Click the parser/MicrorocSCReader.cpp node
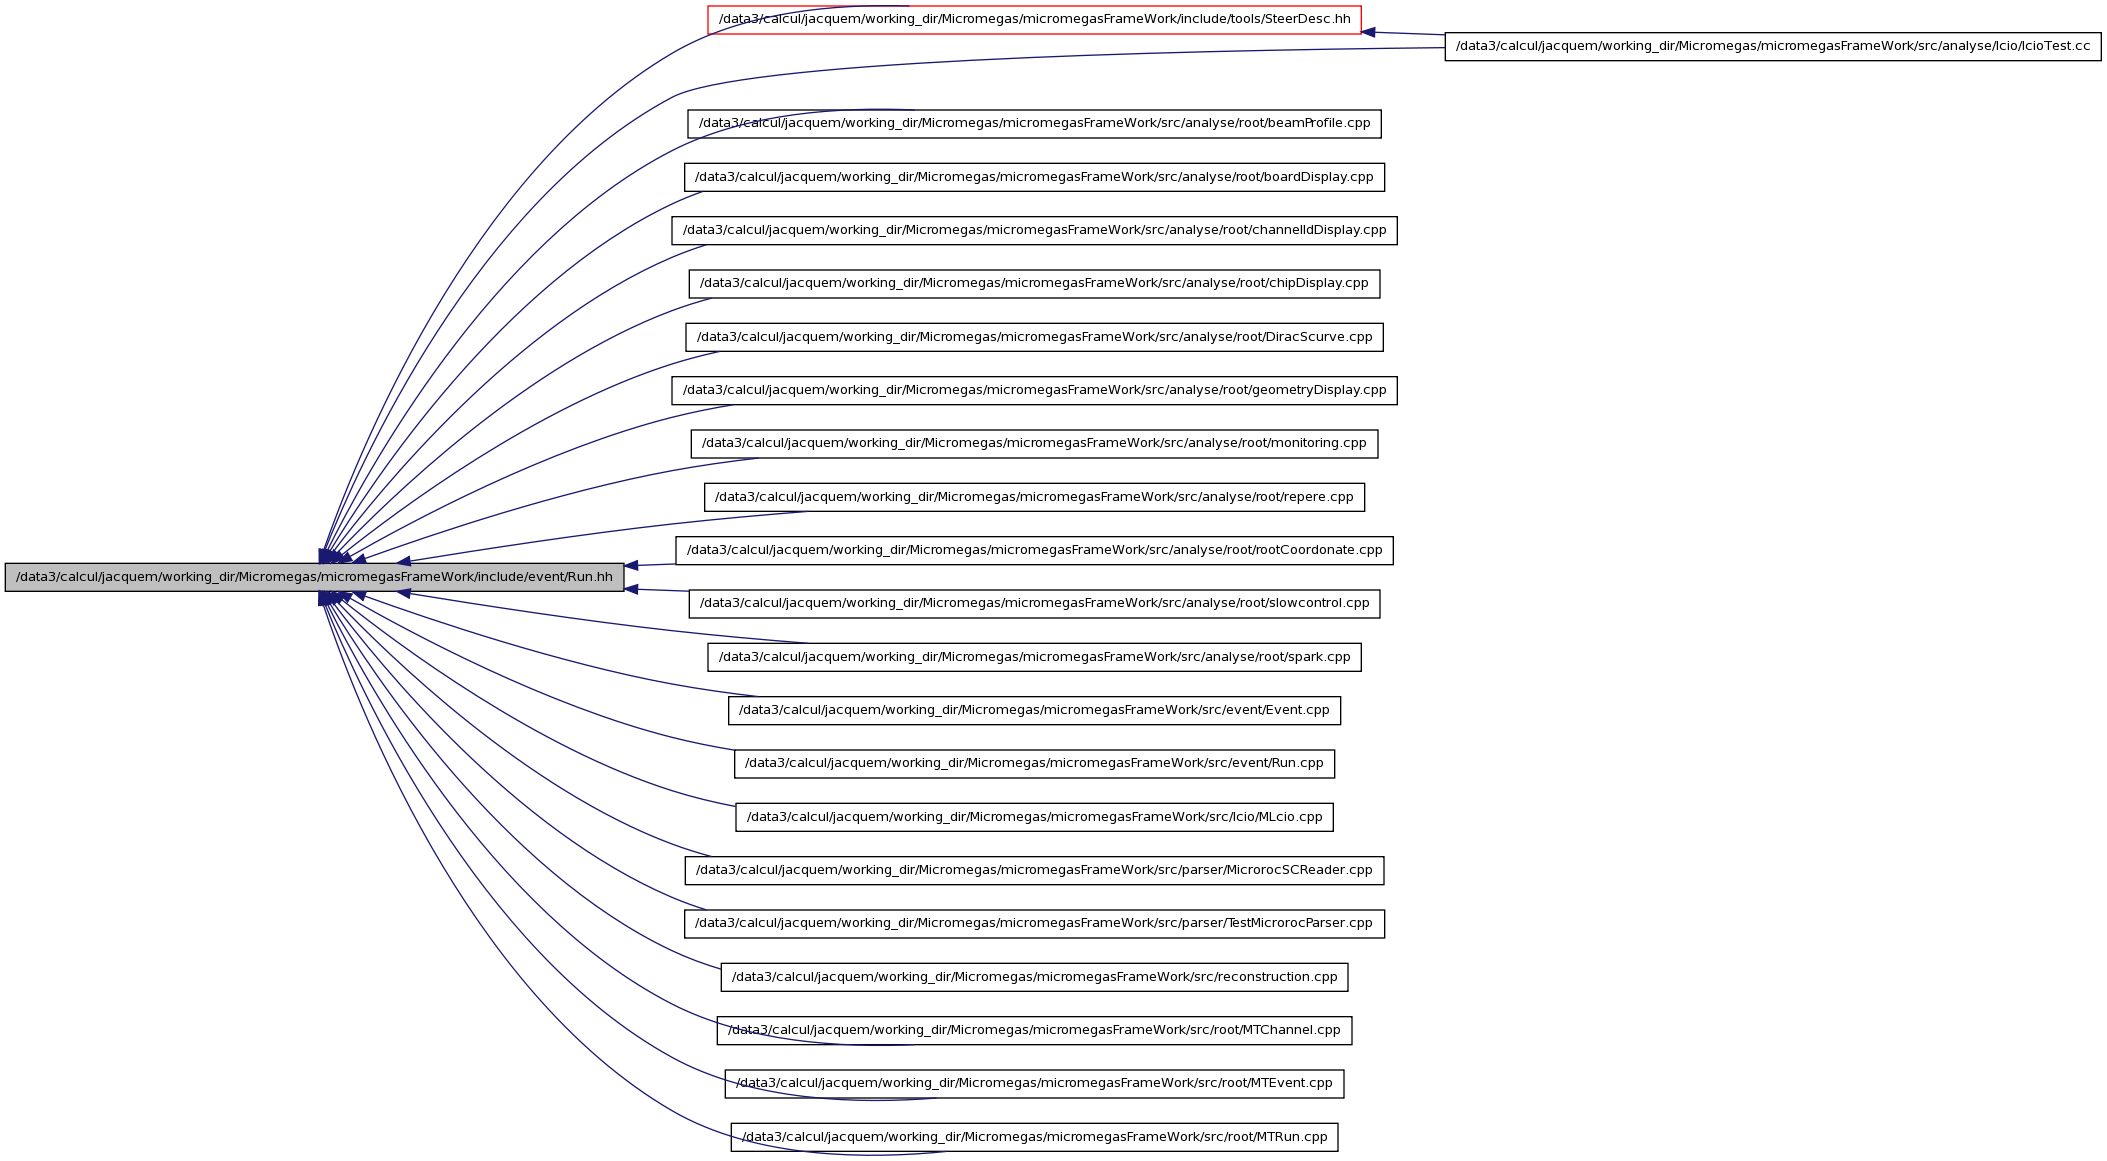This screenshot has width=2107, height=1161. [x=1034, y=870]
